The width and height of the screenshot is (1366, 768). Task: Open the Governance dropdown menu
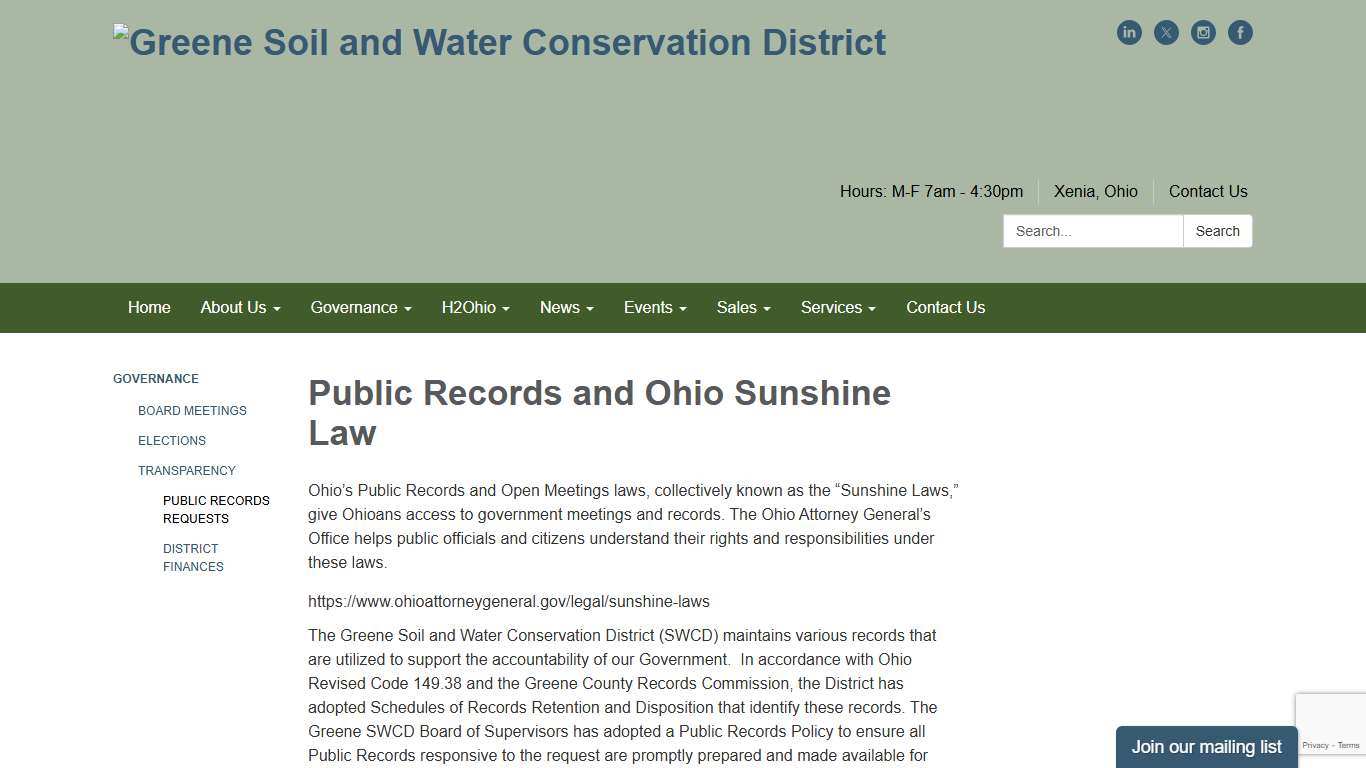[361, 307]
